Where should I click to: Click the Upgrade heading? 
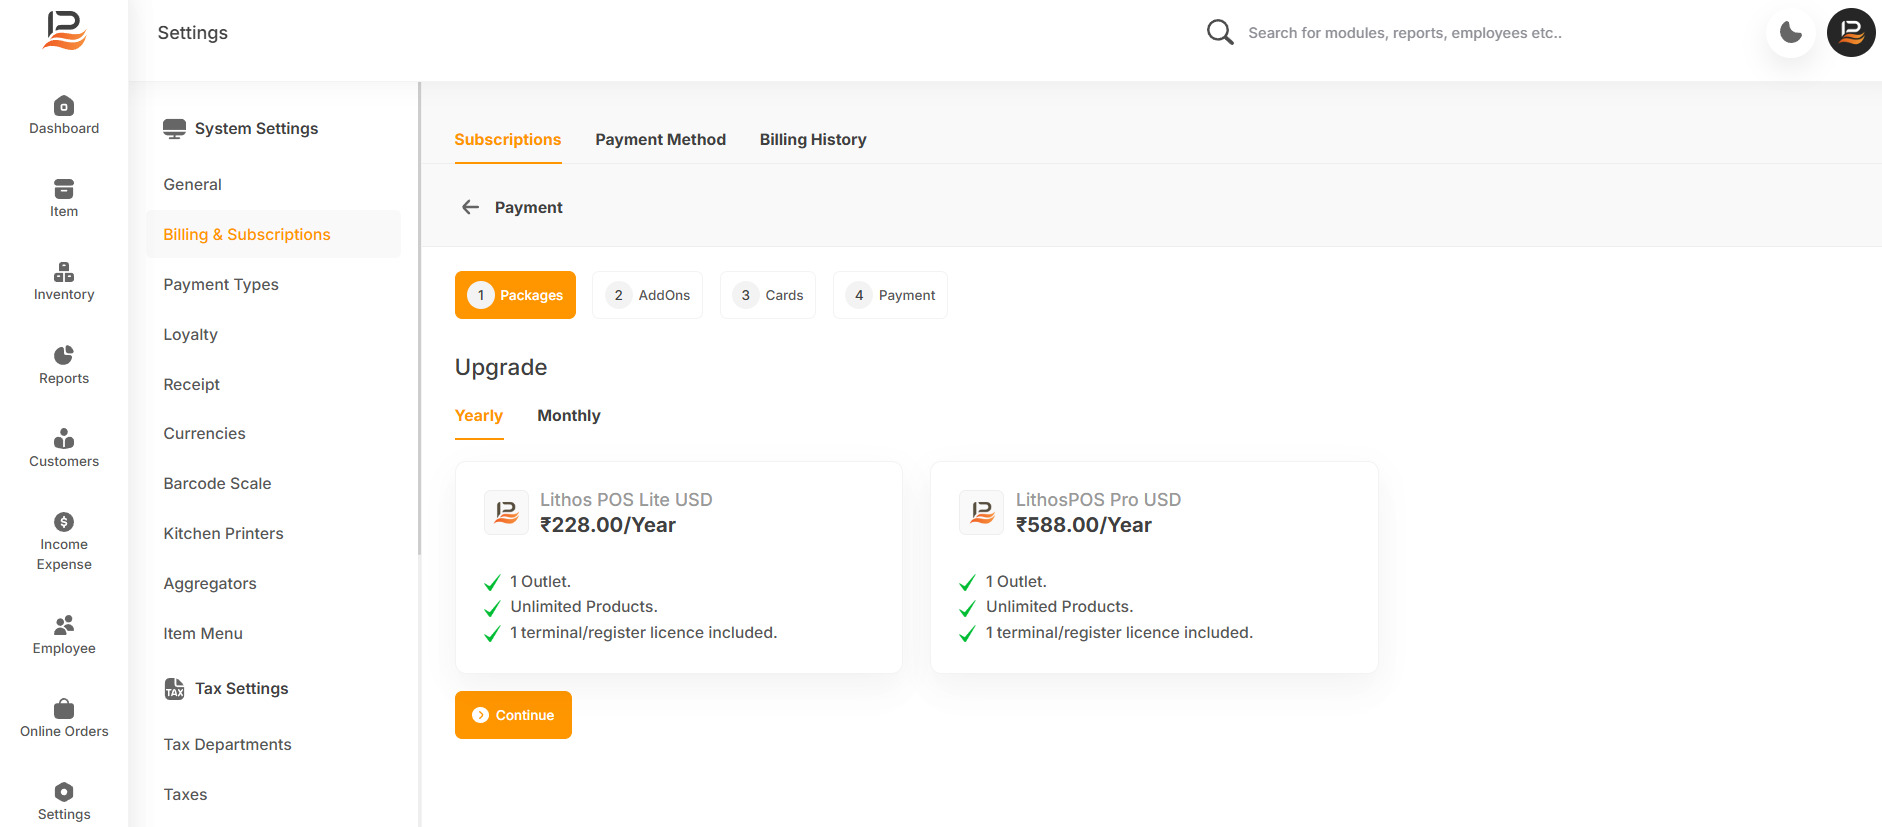tap(501, 367)
